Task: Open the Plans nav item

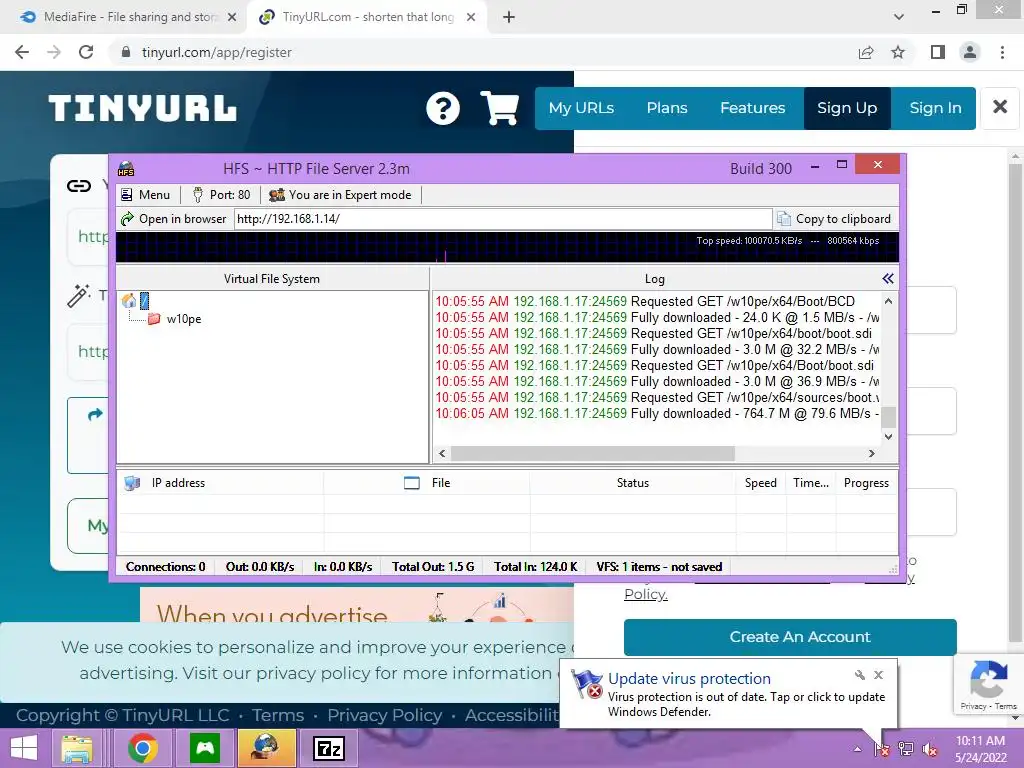Action: pyautogui.click(x=667, y=108)
